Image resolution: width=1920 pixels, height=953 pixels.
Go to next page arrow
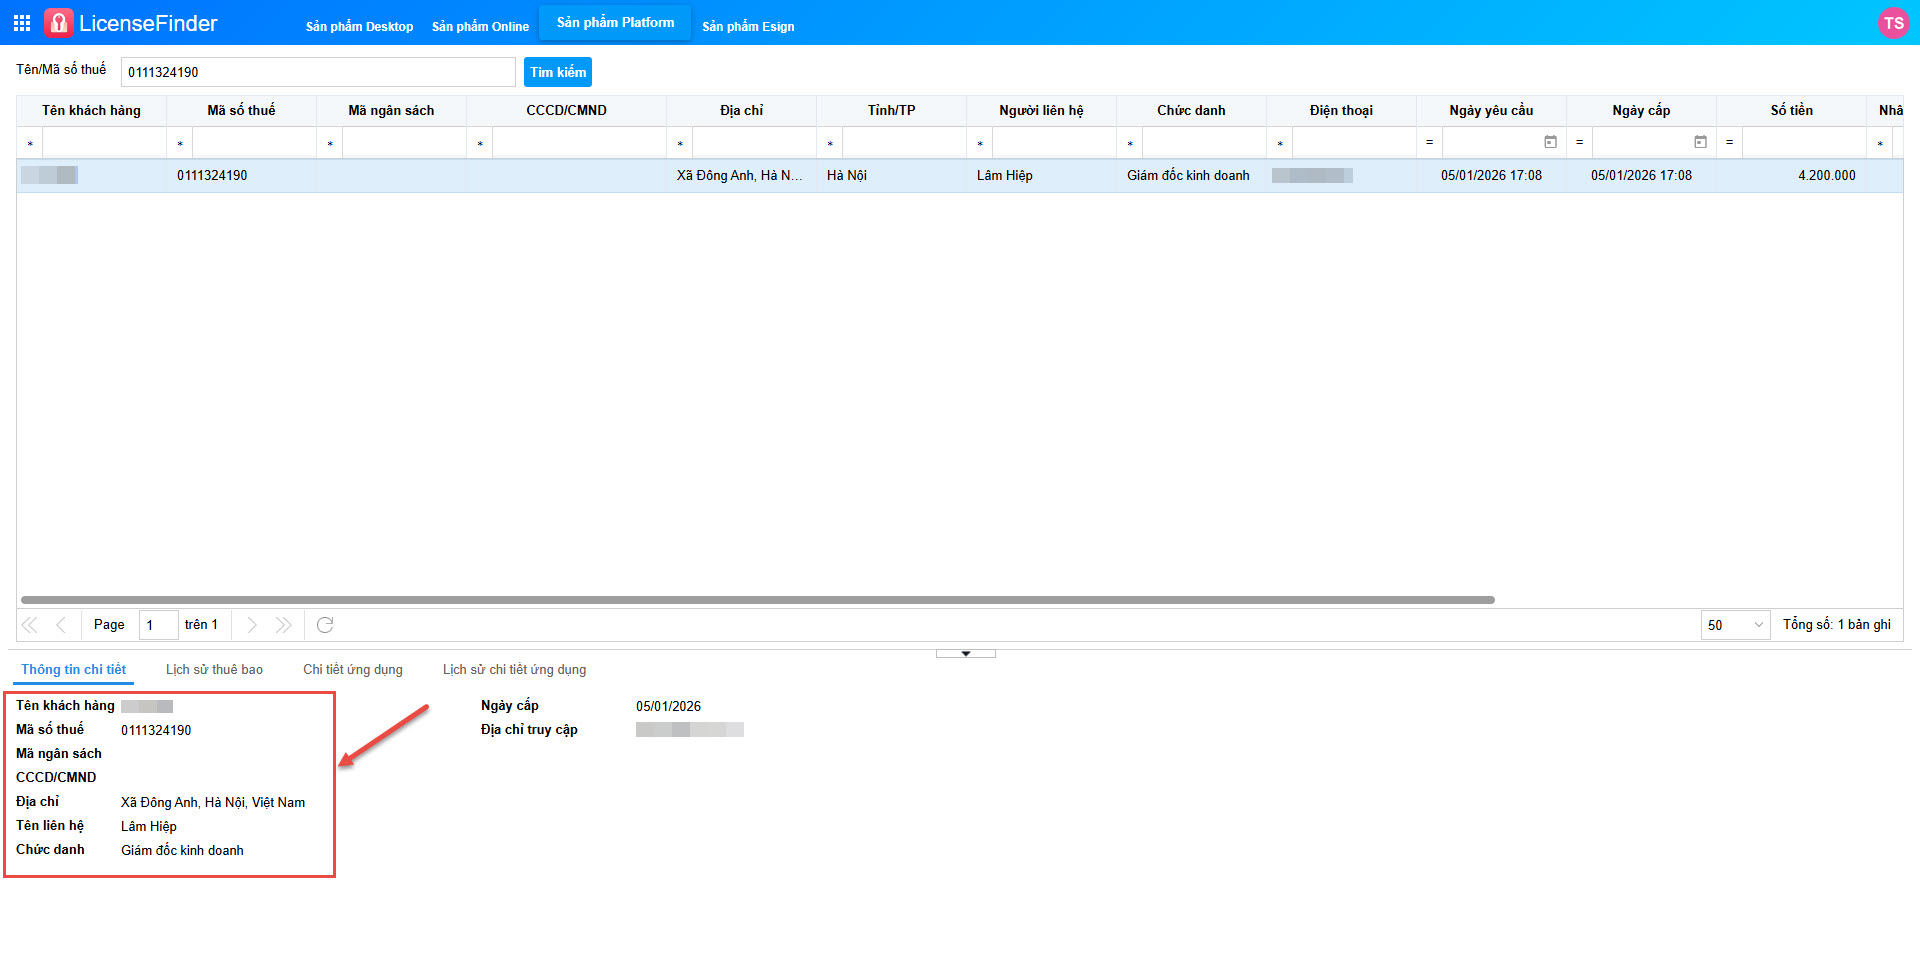coord(252,625)
